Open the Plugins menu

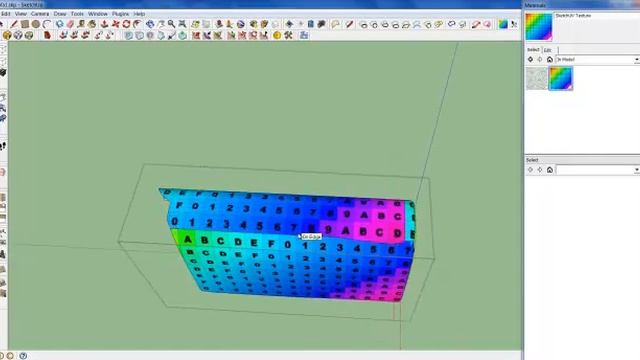(120, 14)
